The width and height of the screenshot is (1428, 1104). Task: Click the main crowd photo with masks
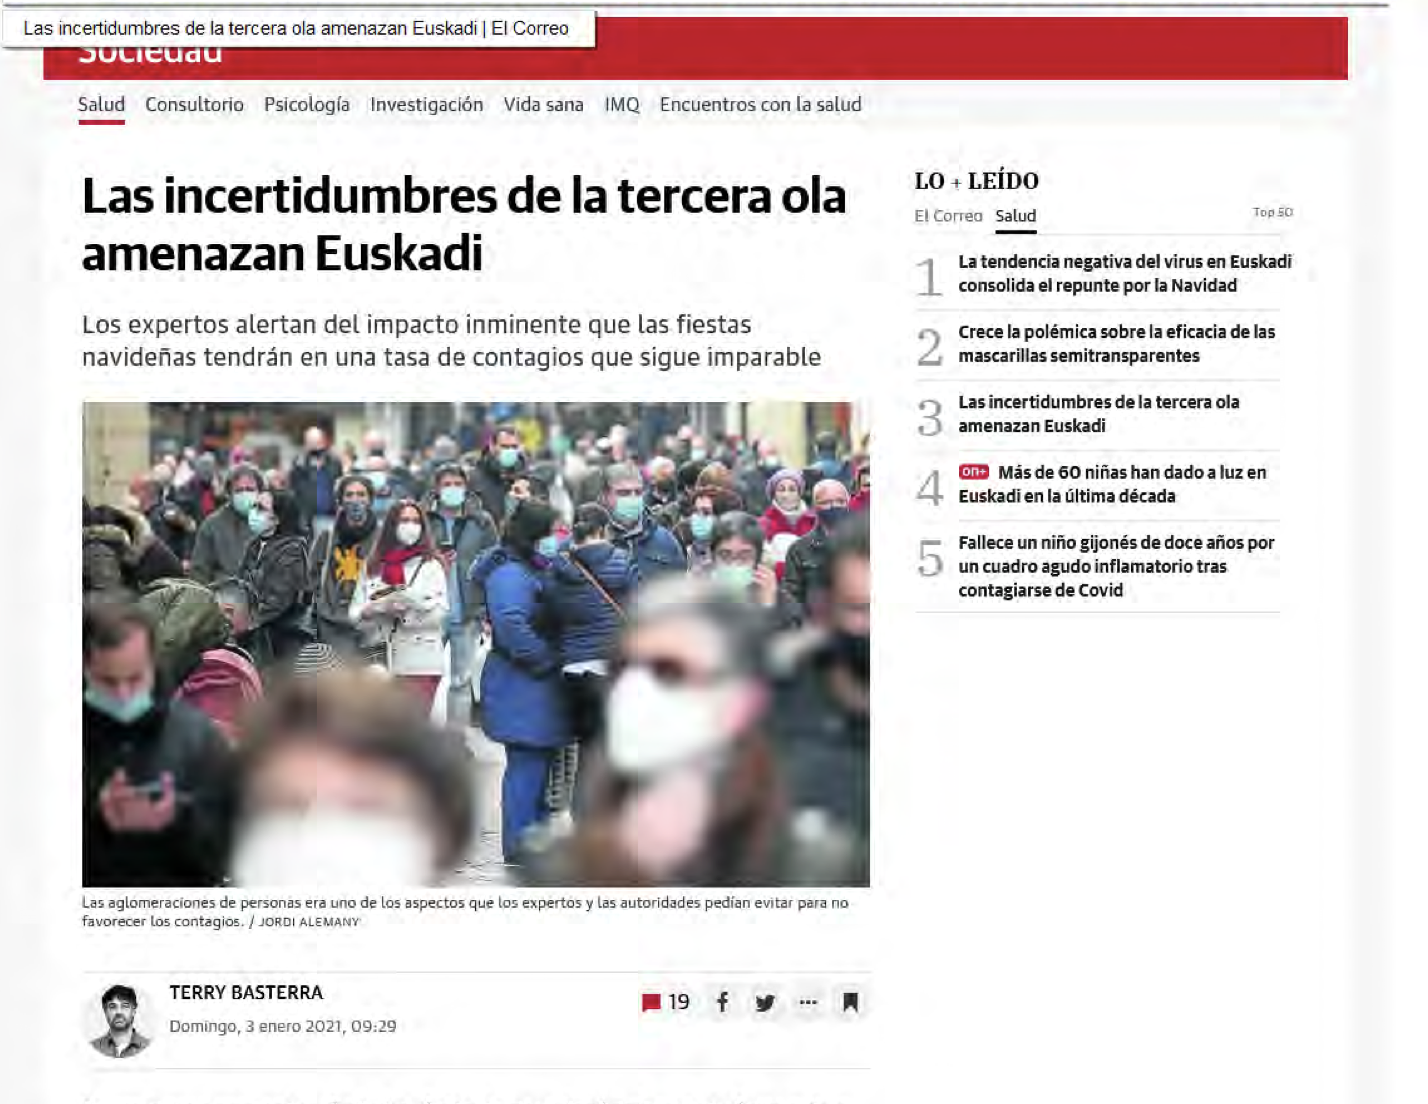475,643
